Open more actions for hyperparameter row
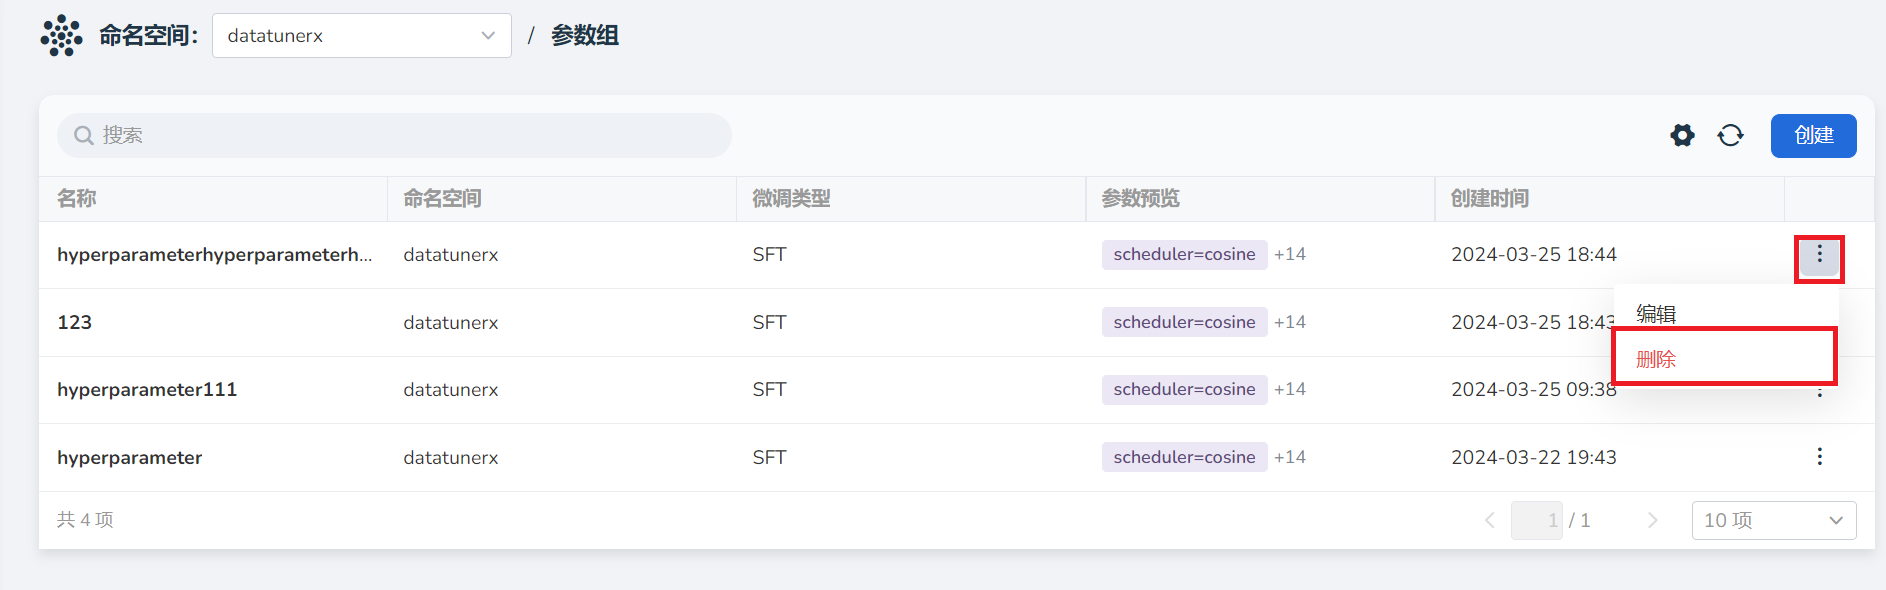Screen dimensions: 1886x590 pos(1819,457)
